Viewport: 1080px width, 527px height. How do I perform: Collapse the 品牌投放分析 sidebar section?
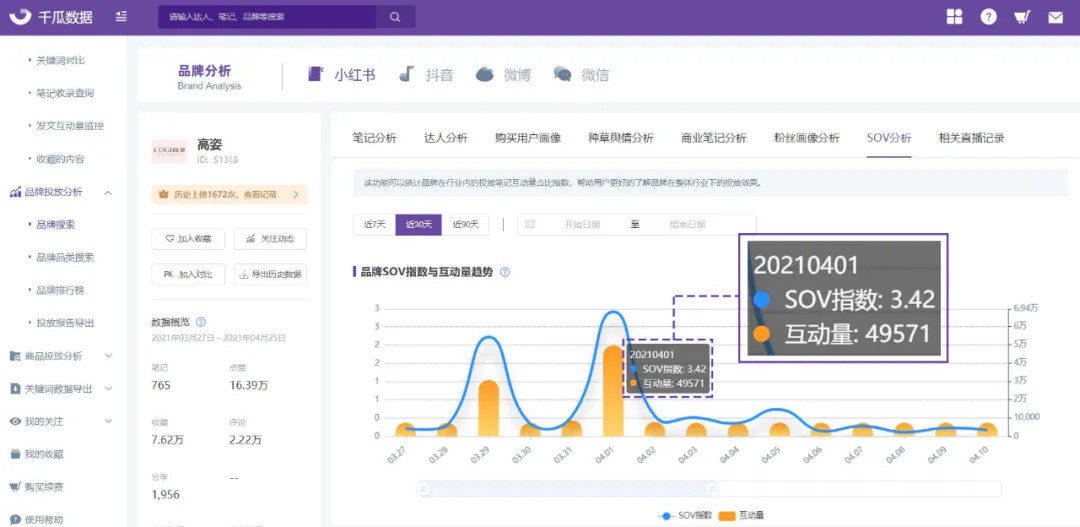pos(108,192)
